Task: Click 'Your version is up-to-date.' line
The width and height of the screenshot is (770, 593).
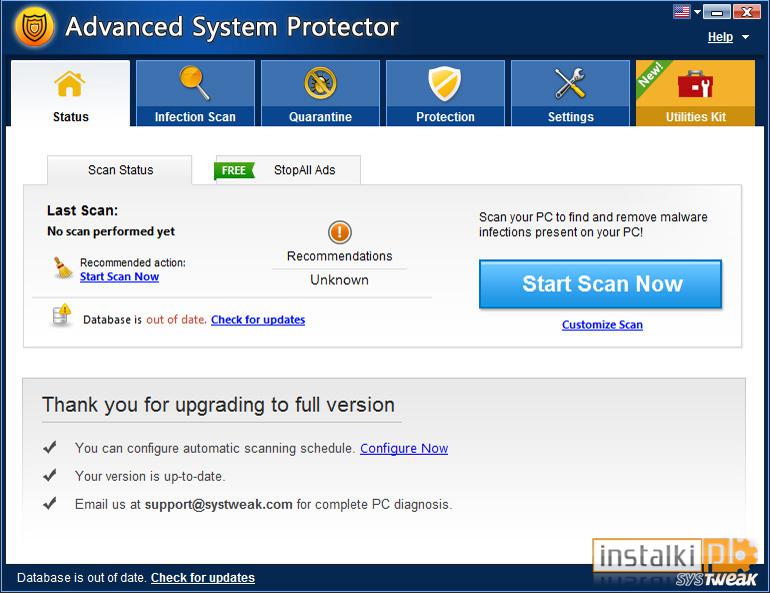Action: point(150,476)
